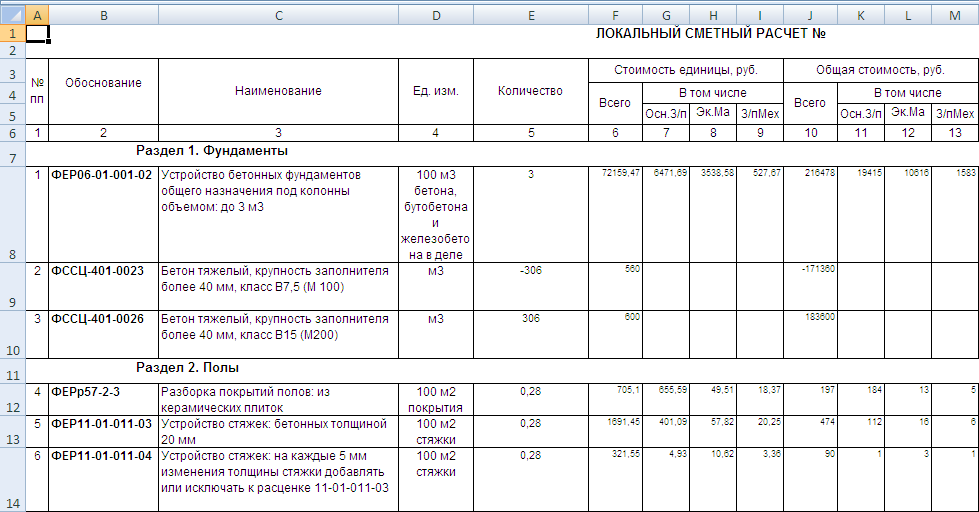Select value '-171360'
This screenshot has width=979, height=512.
810,287
